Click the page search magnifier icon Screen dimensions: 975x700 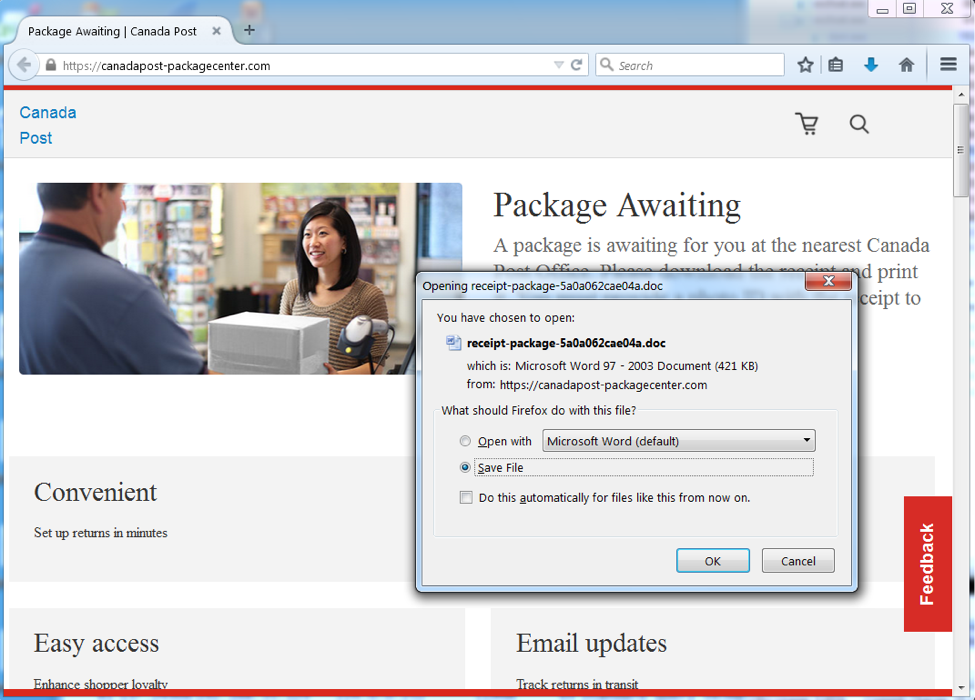859,124
